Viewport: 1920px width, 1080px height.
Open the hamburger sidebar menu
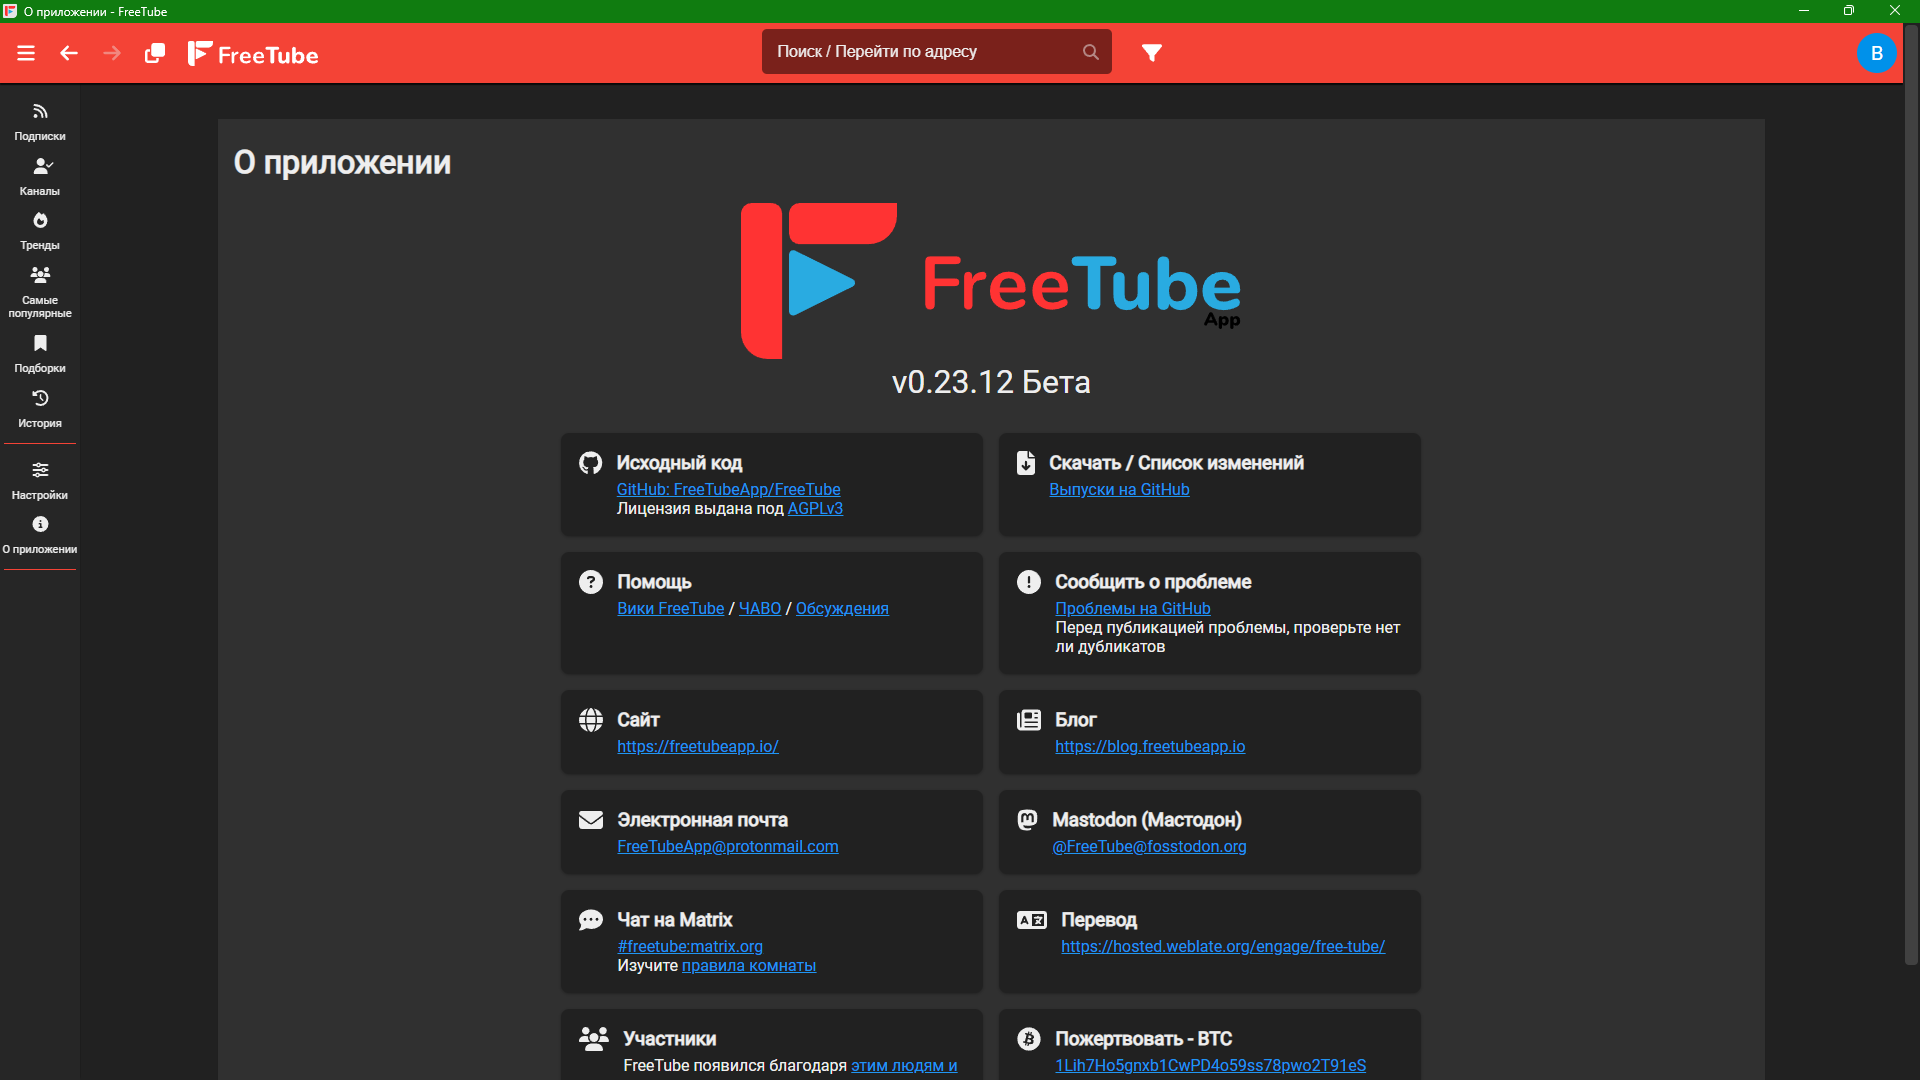click(26, 53)
